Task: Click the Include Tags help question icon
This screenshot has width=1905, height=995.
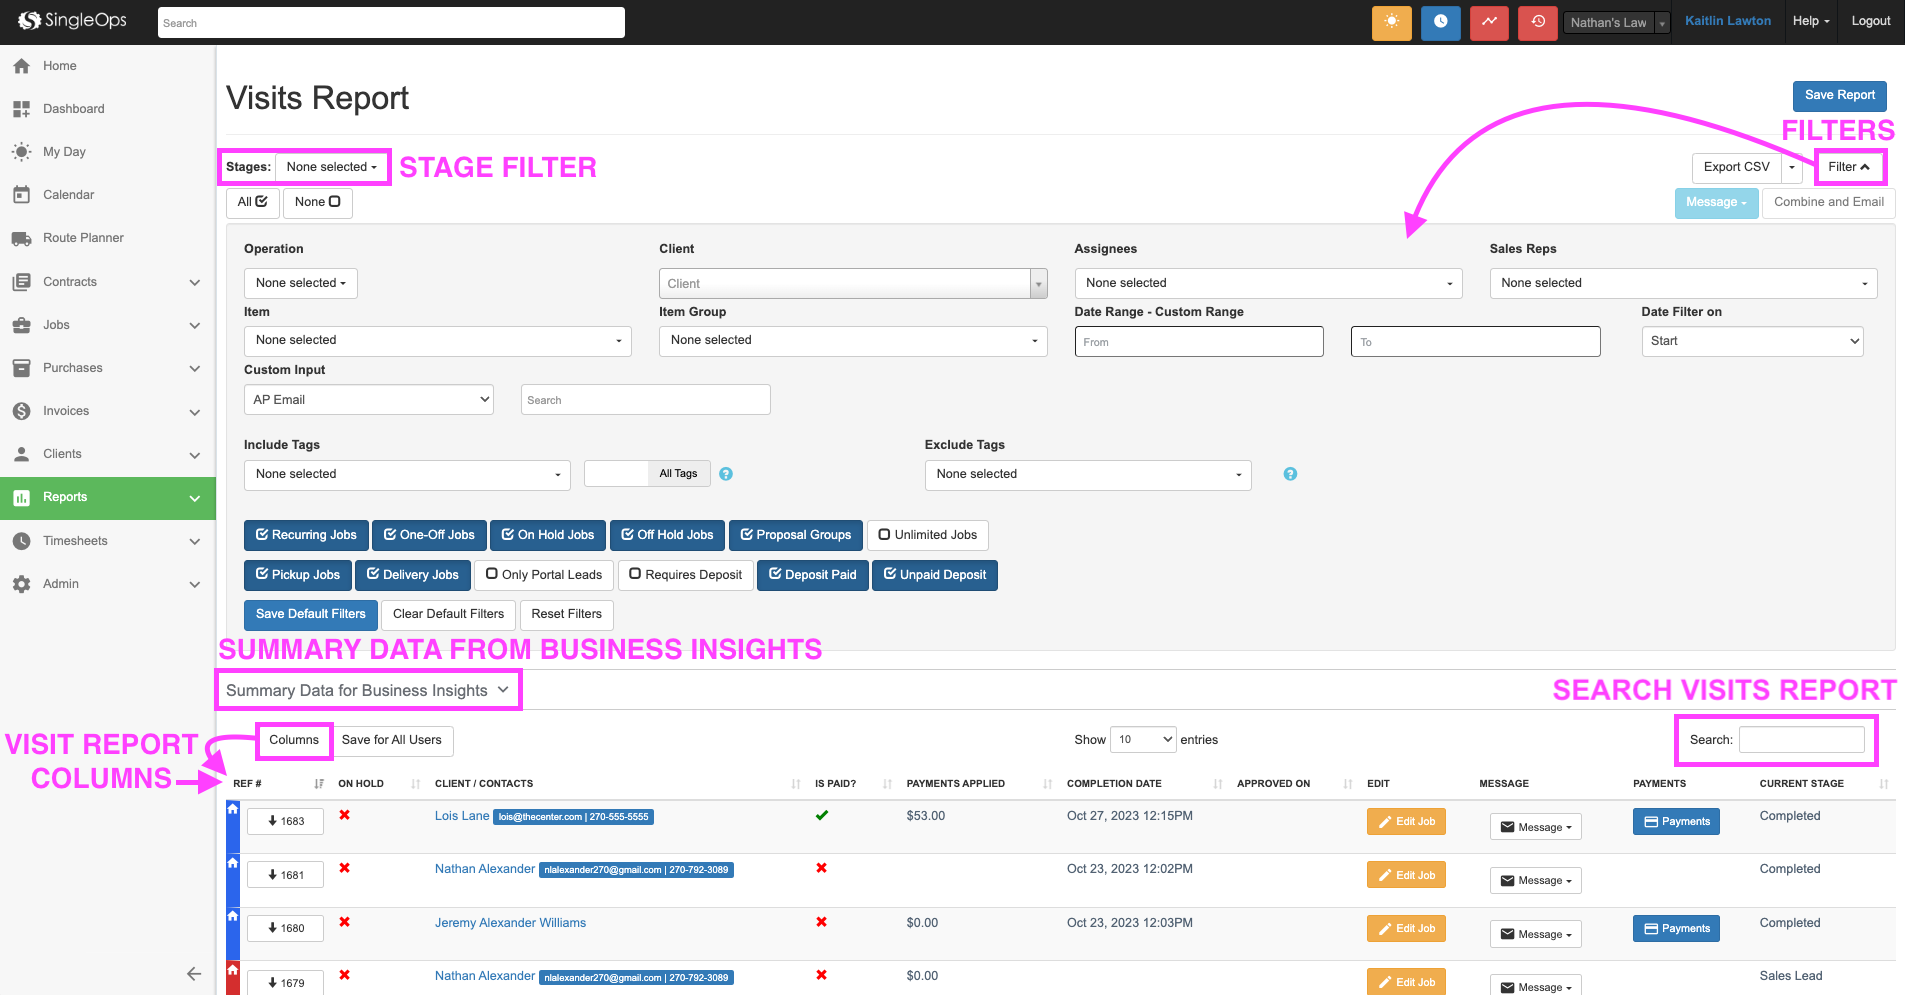Action: point(726,474)
